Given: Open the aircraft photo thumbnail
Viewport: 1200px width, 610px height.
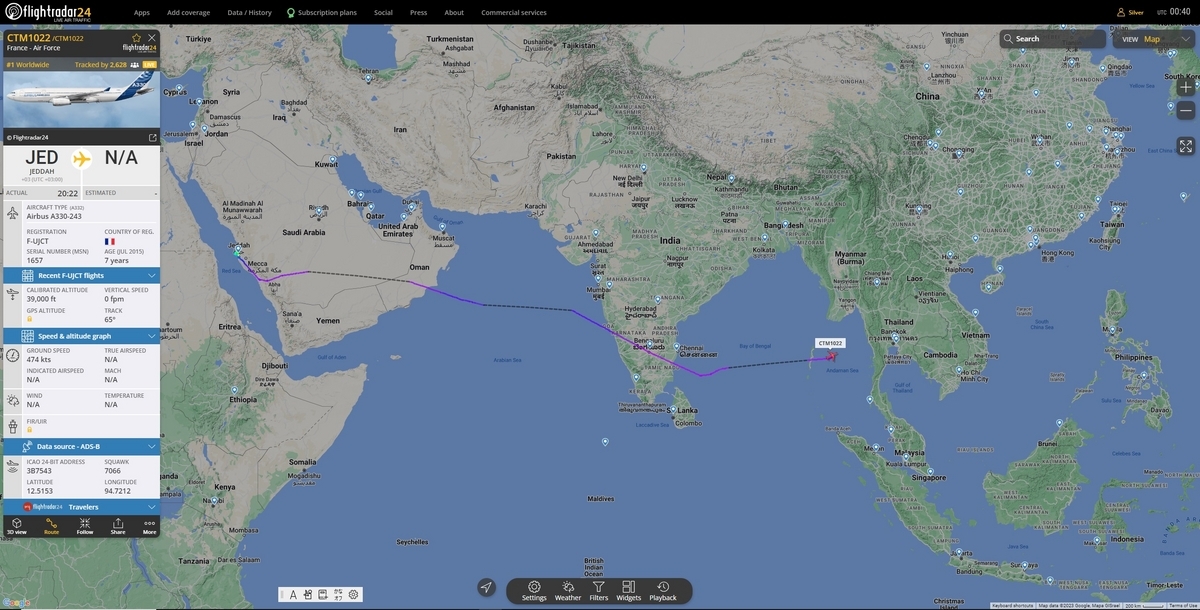Looking at the screenshot, I should point(81,100).
